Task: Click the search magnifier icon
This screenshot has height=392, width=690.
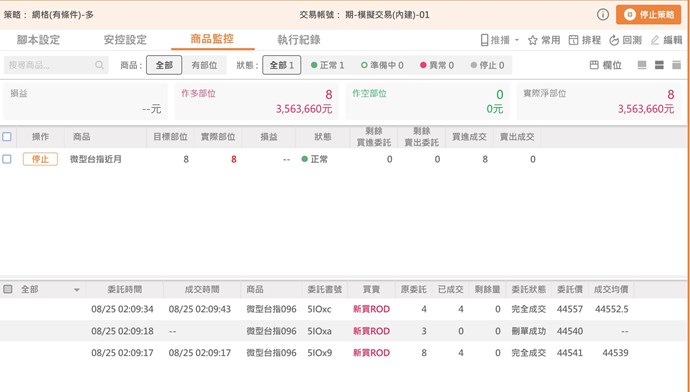Action: pyautogui.click(x=99, y=65)
